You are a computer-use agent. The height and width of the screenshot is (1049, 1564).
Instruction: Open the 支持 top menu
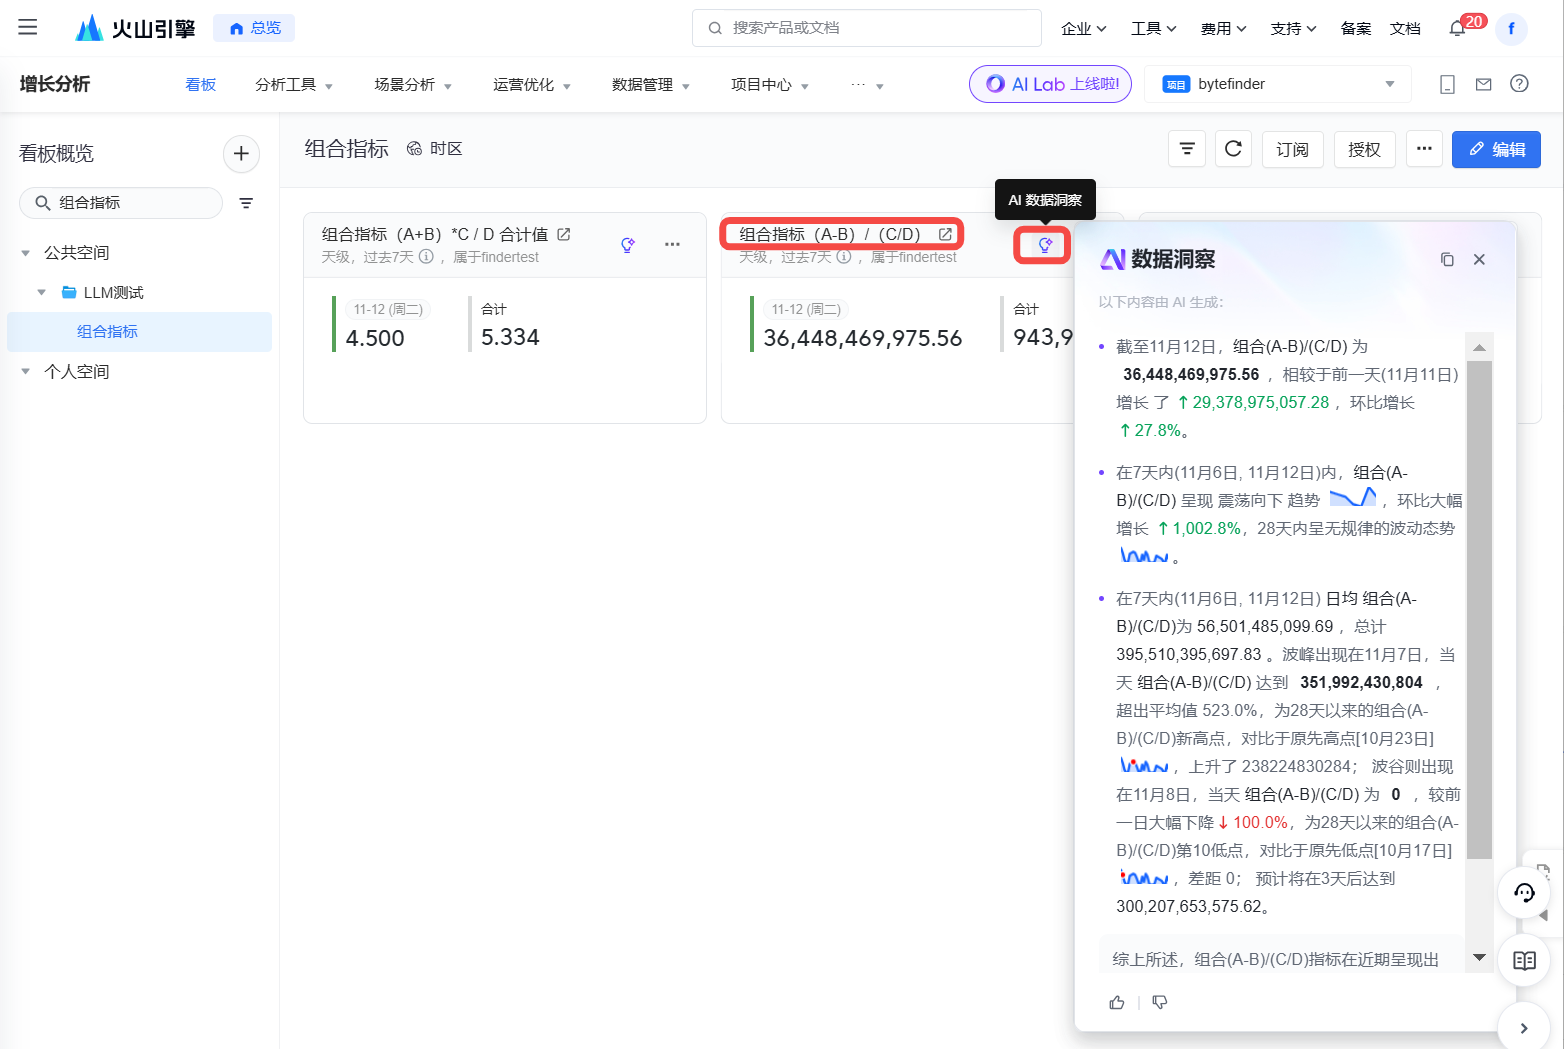1294,28
